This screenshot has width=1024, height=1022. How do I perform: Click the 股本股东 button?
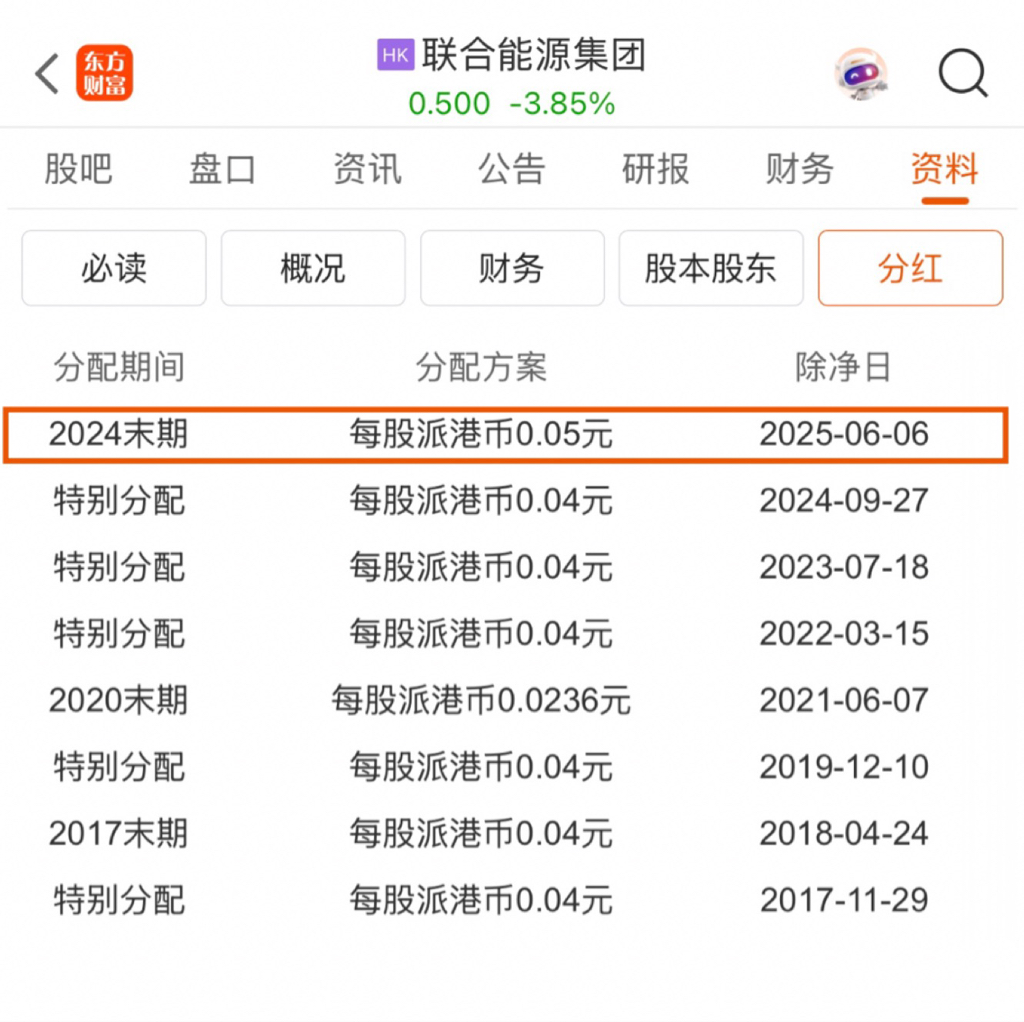click(x=711, y=268)
